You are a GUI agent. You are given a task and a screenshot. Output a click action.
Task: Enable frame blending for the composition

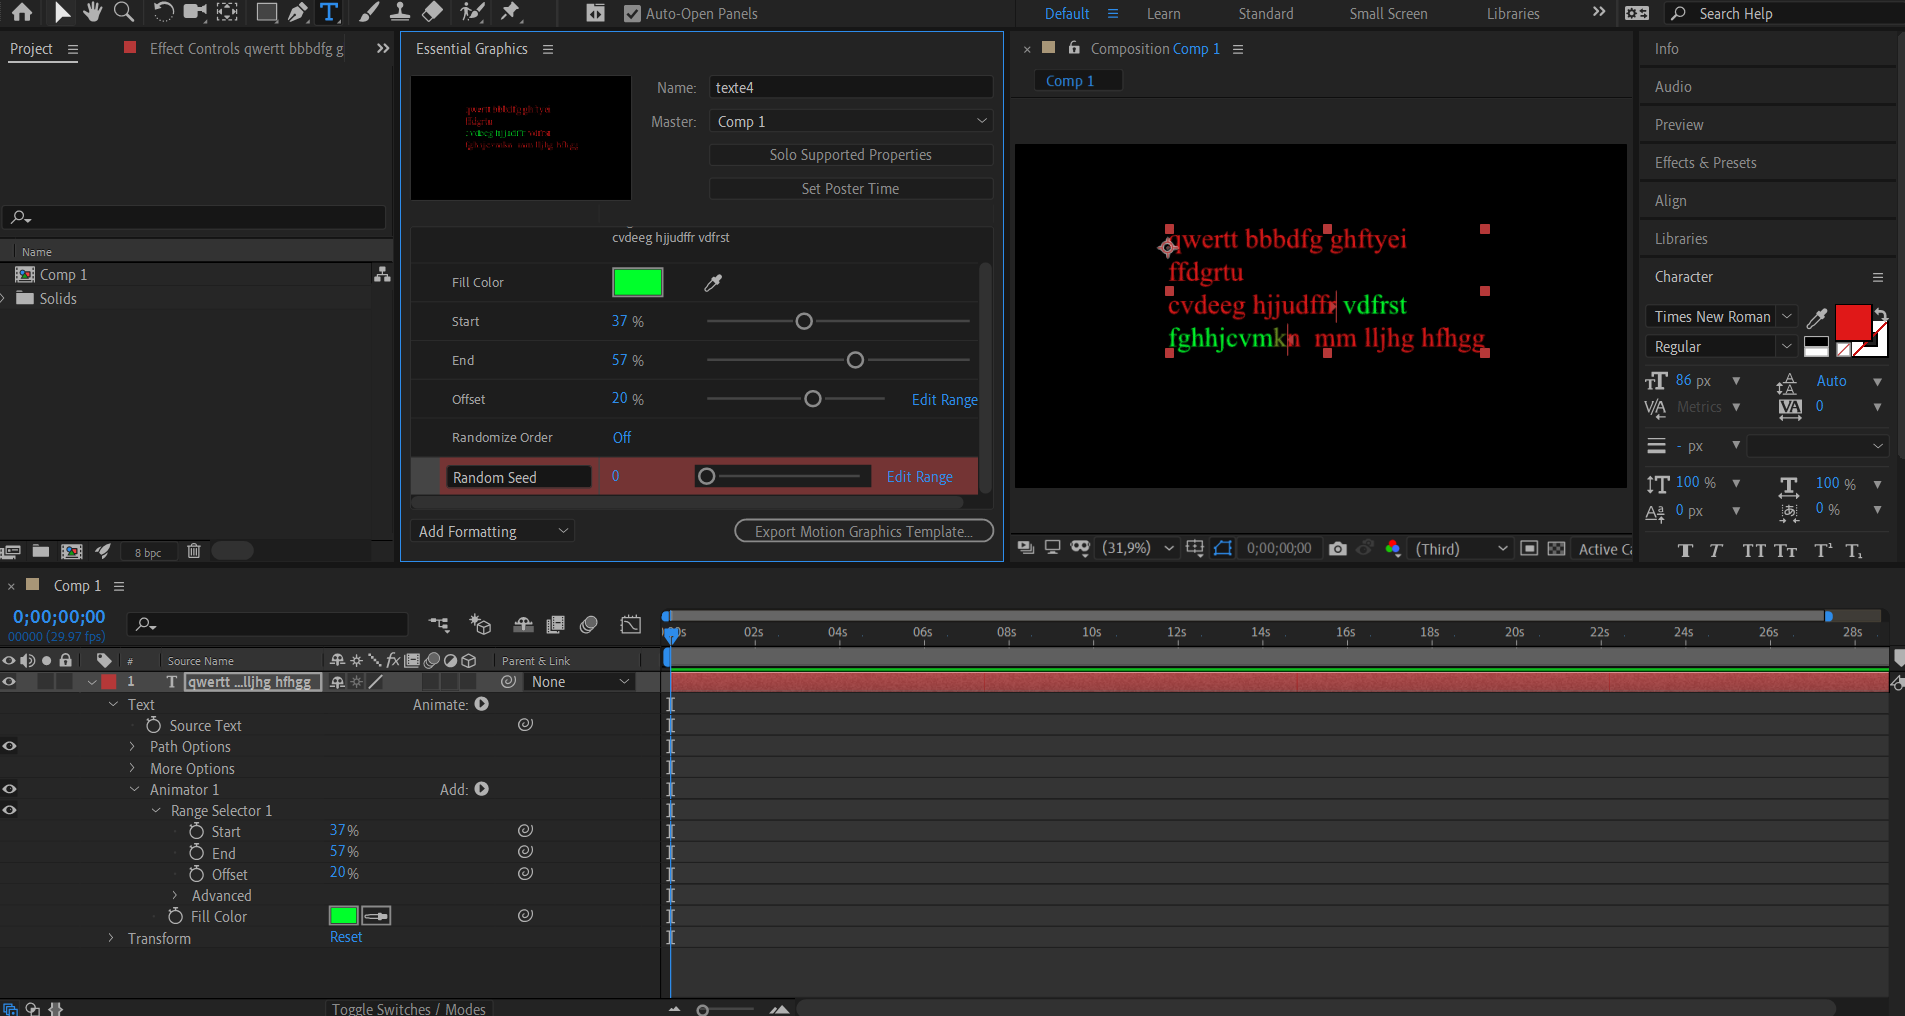pos(556,624)
